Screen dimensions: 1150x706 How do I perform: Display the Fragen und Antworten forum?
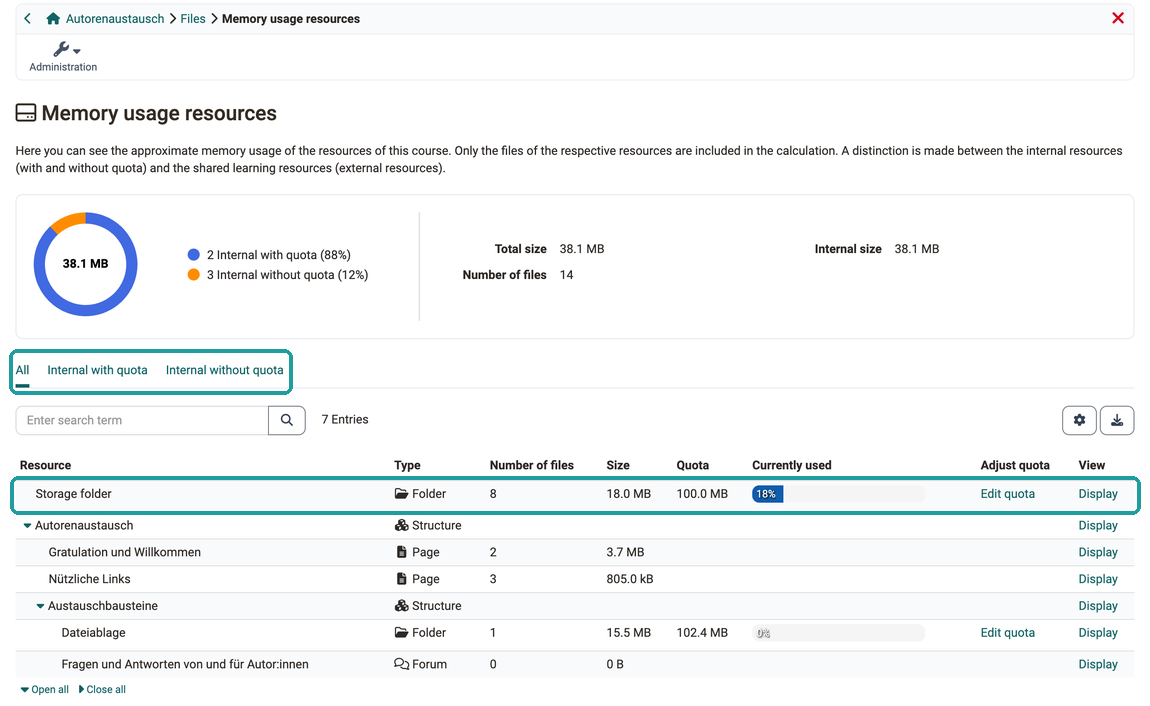tap(1098, 663)
